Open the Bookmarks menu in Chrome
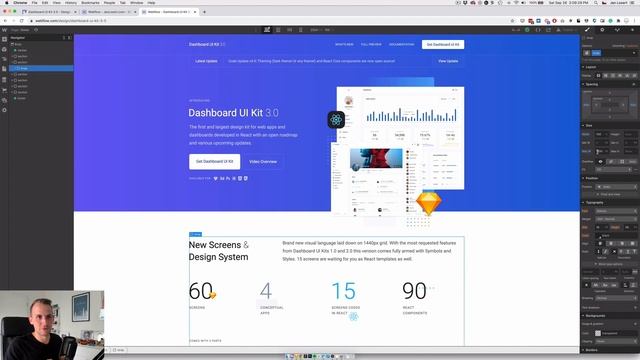 pos(90,2)
